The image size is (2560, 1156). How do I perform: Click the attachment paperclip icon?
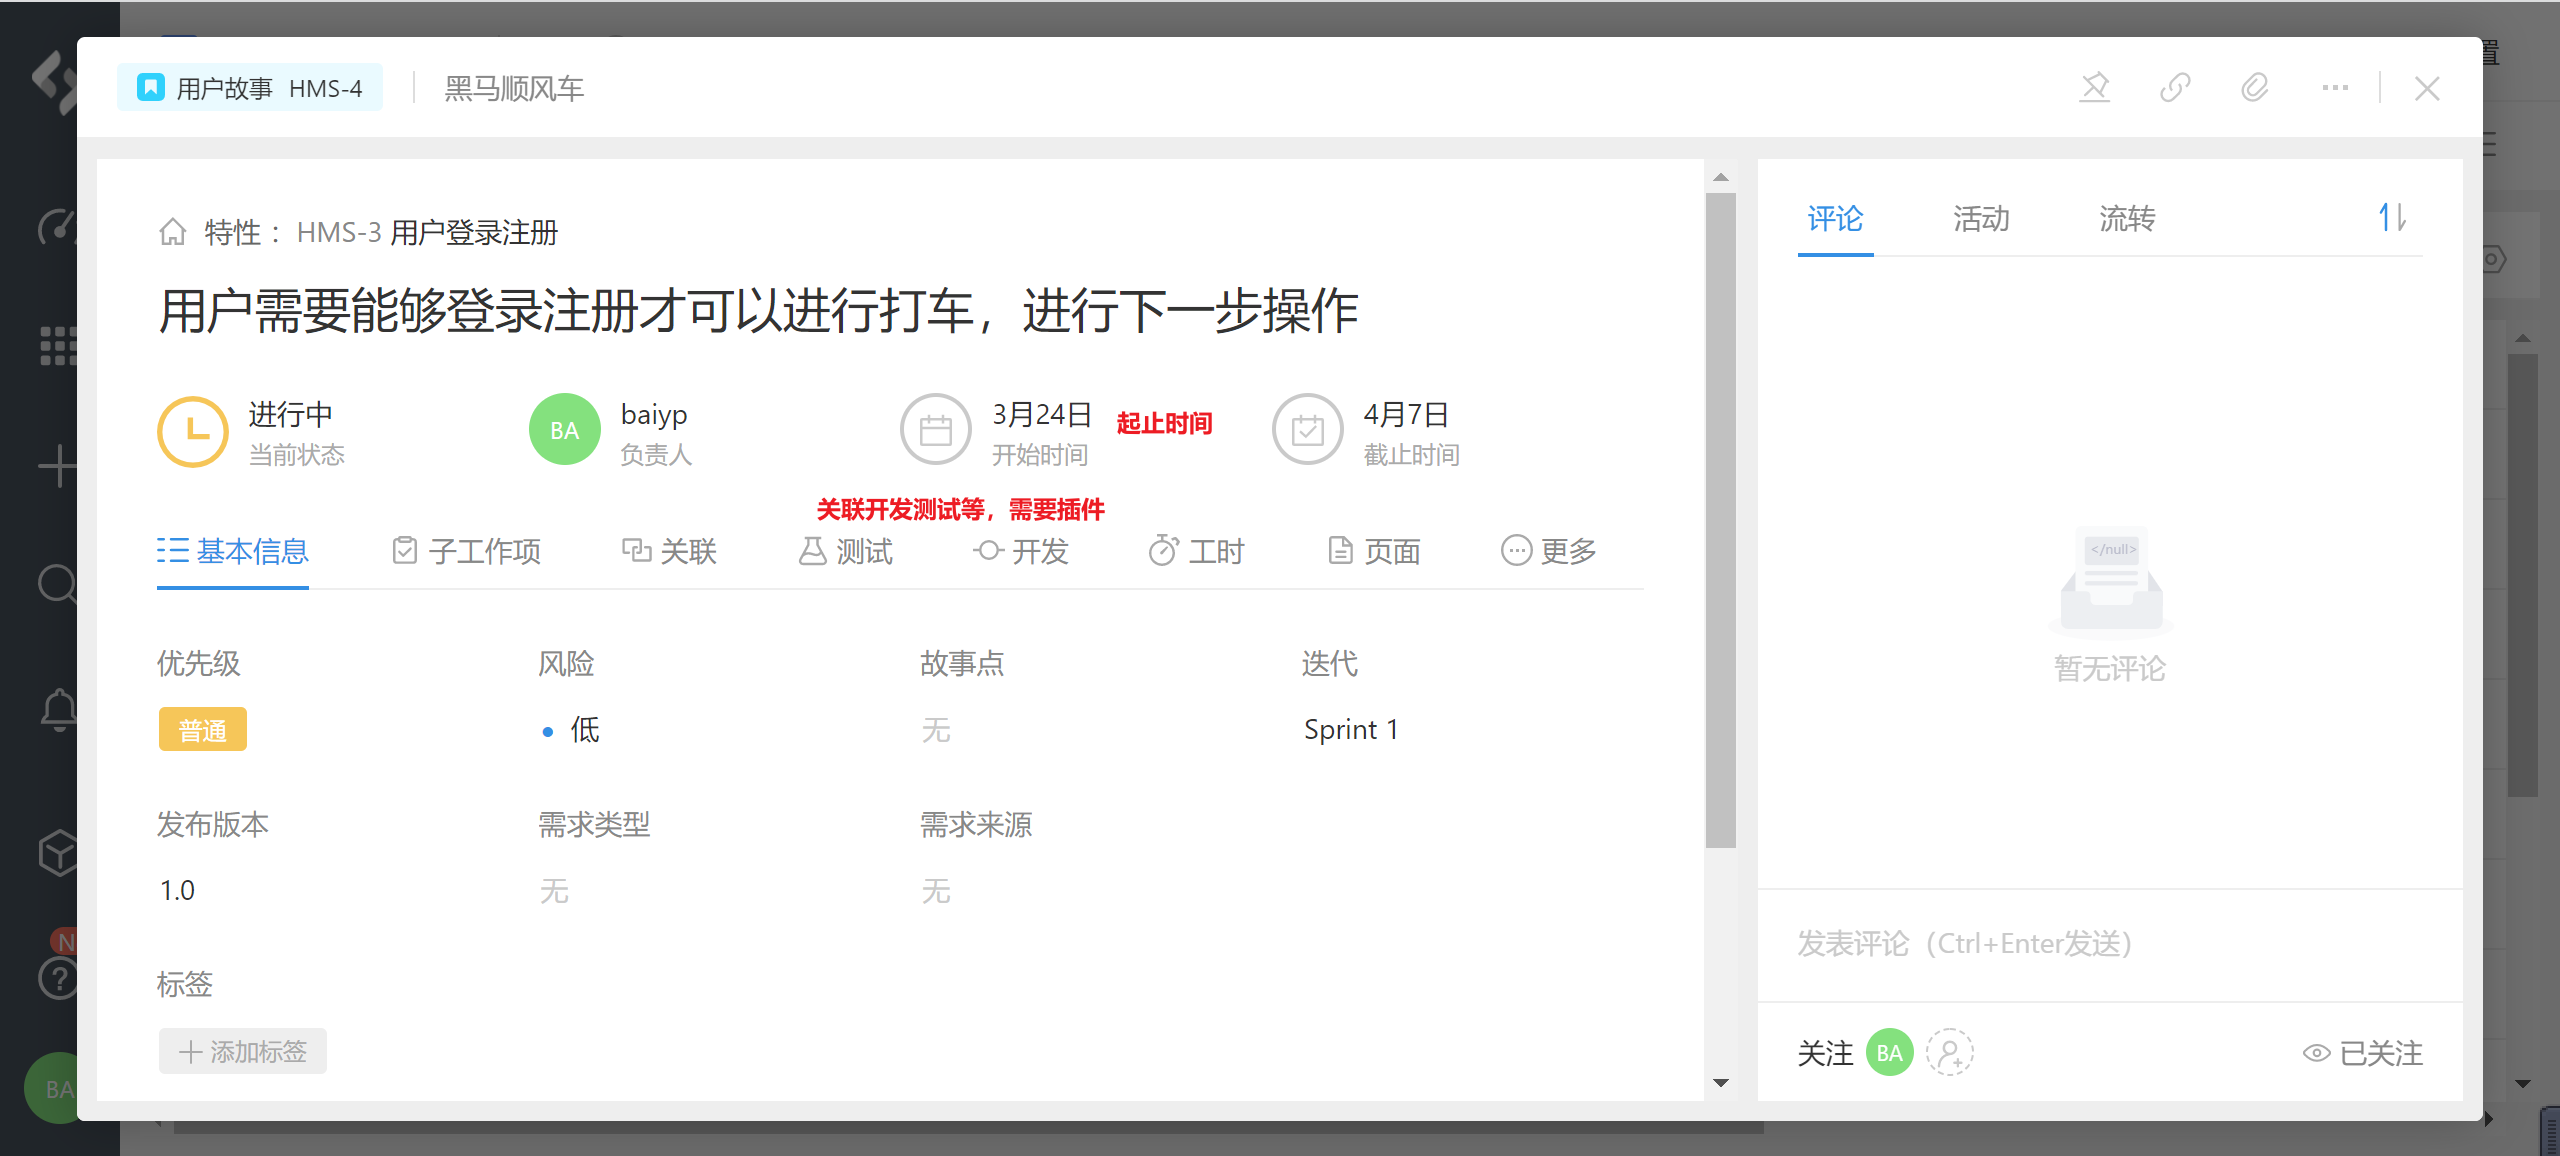click(2254, 88)
